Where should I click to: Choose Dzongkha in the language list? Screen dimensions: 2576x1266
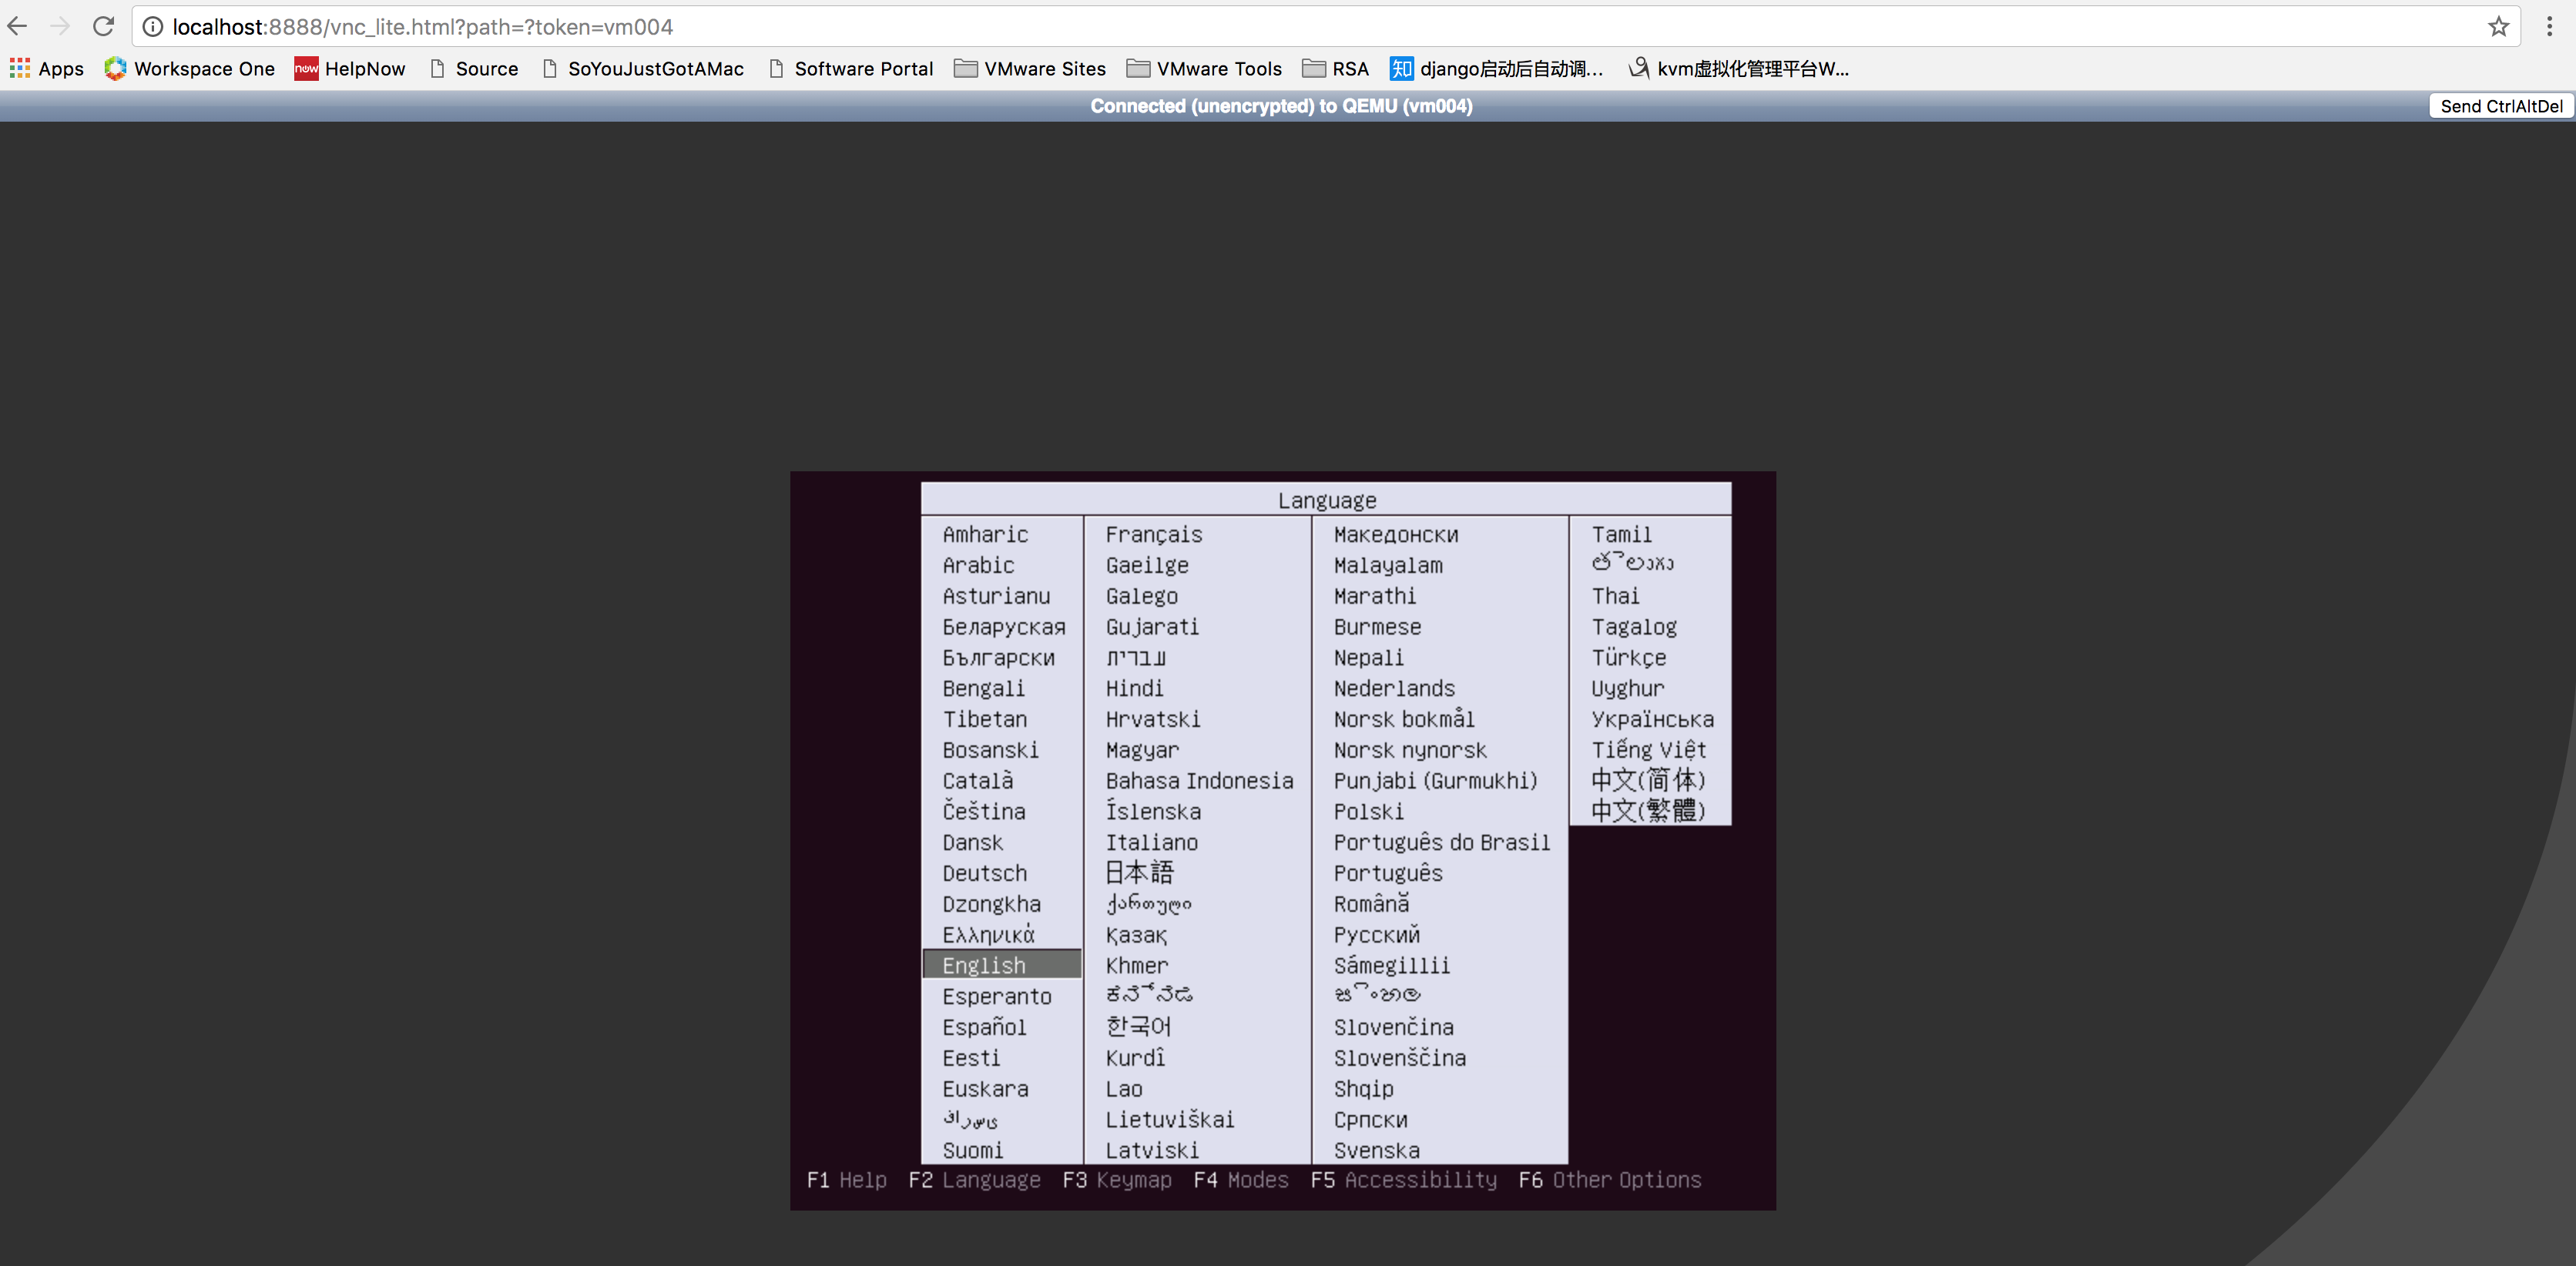pos(991,904)
